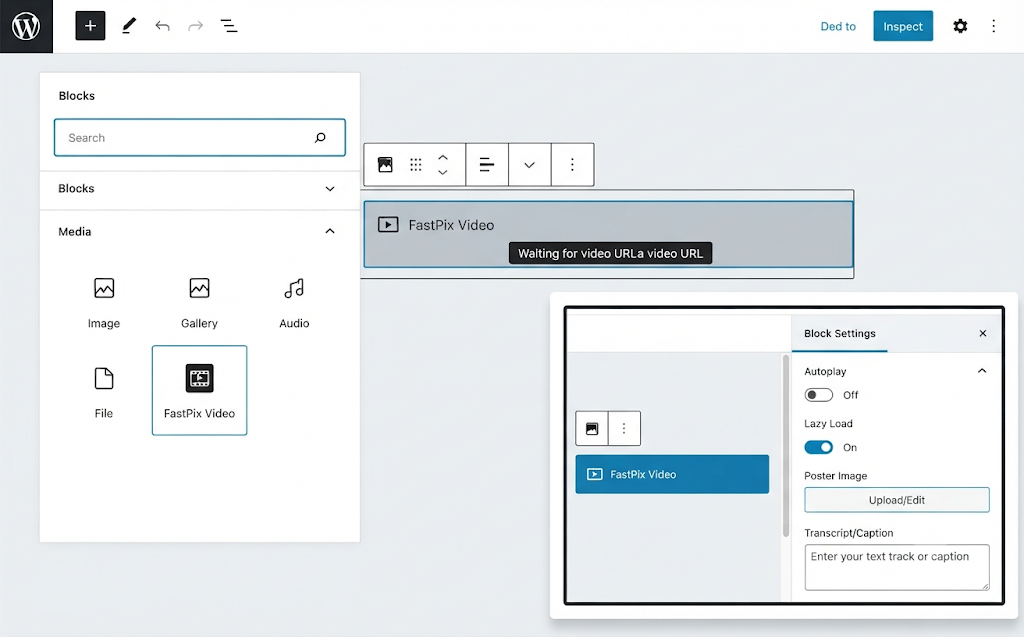Turn on the Autoplay toggle
Viewport: 1024px width, 637px height.
point(818,395)
